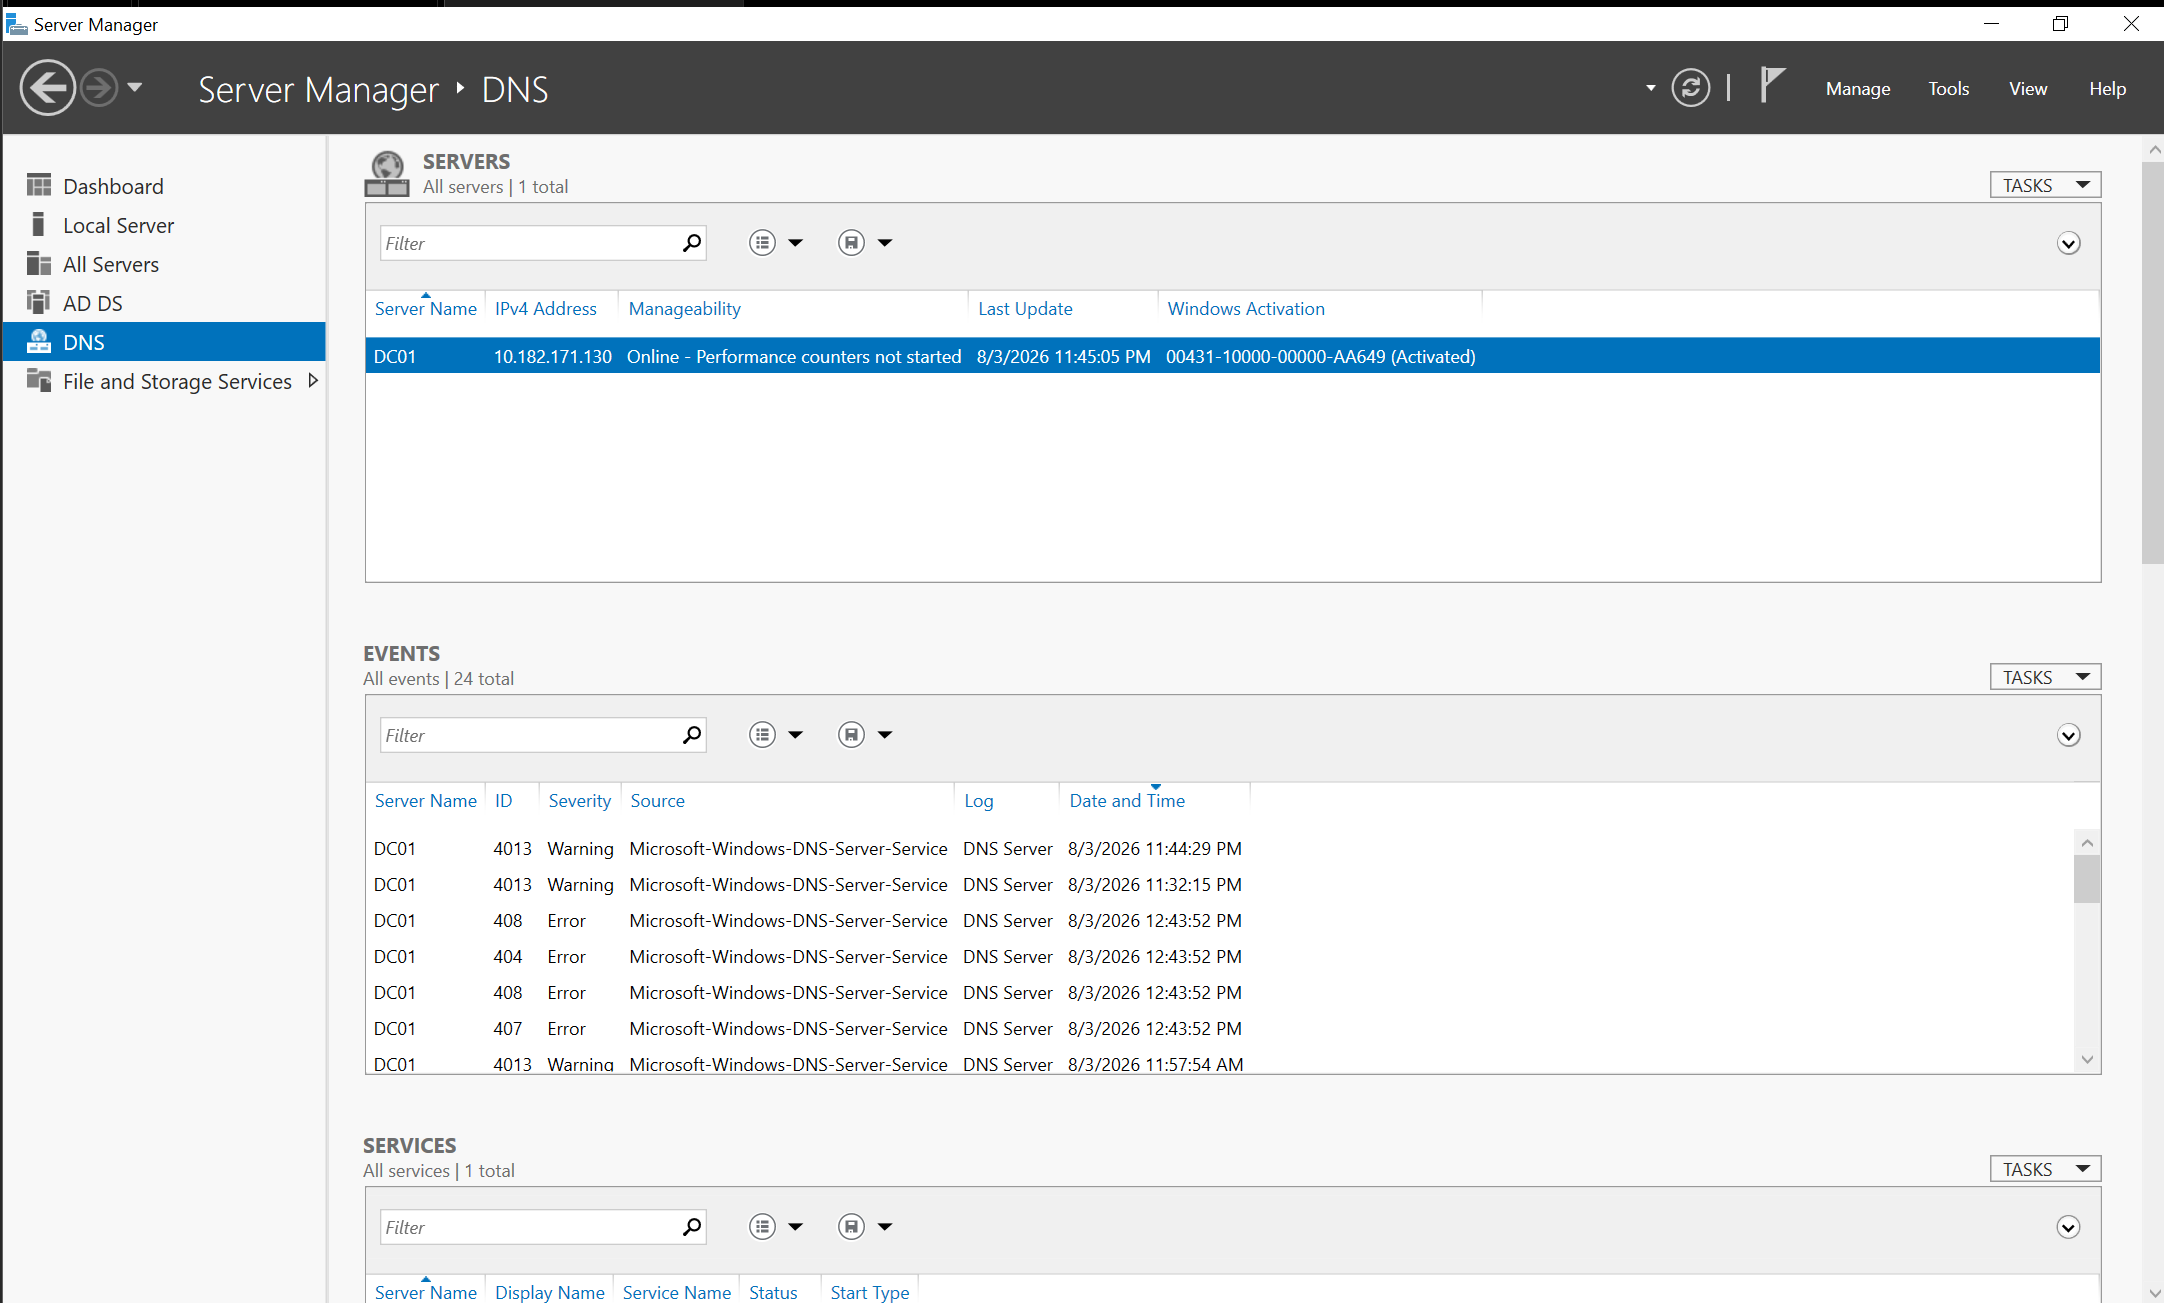Select the DC01 server row at 10.182.171.130
This screenshot has height=1303, width=2164.
(1232, 356)
